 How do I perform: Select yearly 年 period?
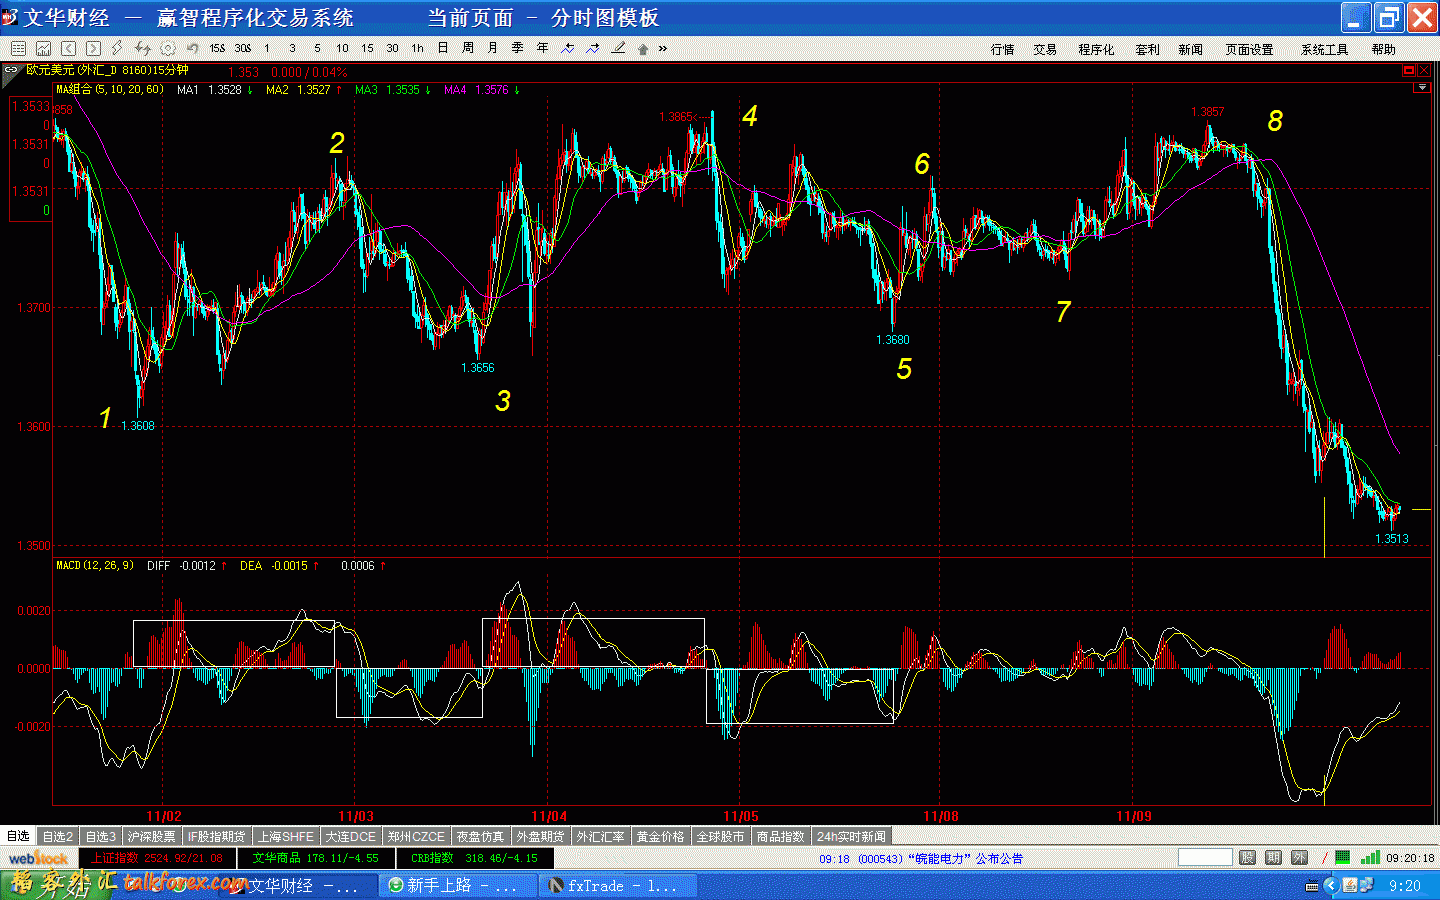click(x=543, y=48)
